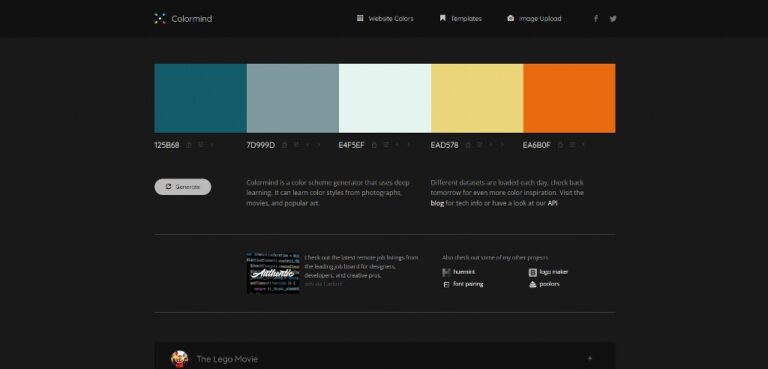This screenshot has height=369, width=768.
Task: Expand The Lego Movie palette section
Action: pos(590,358)
